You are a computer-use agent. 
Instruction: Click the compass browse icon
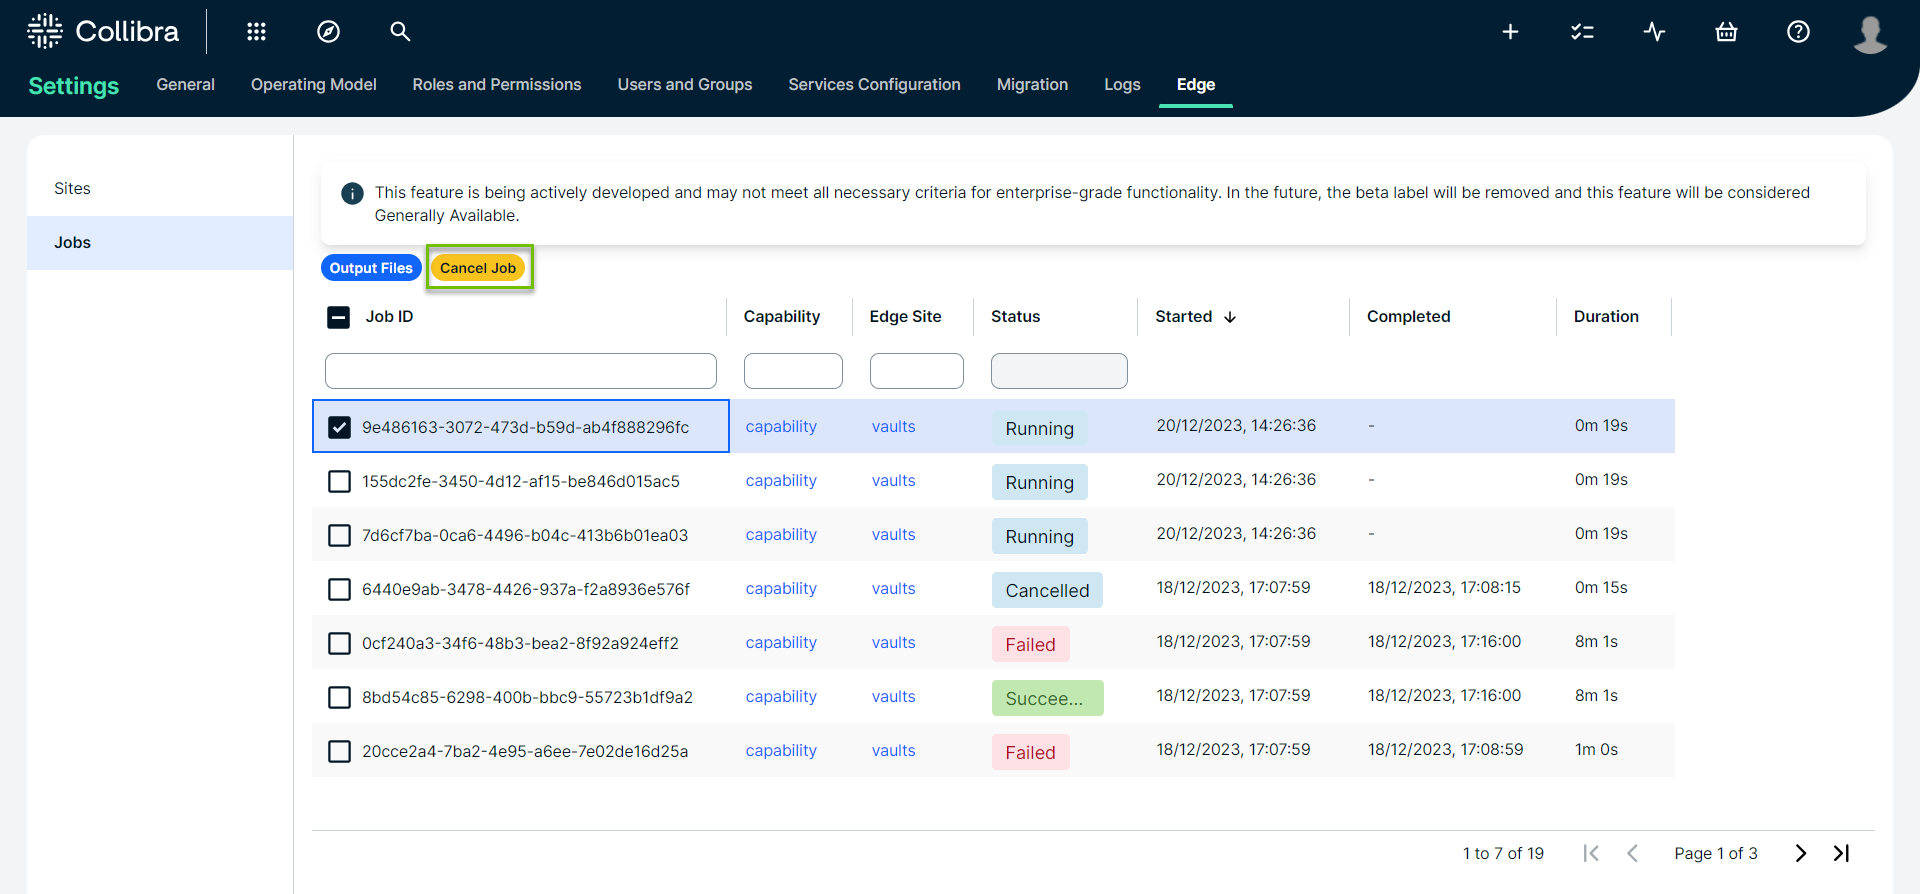tap(328, 32)
